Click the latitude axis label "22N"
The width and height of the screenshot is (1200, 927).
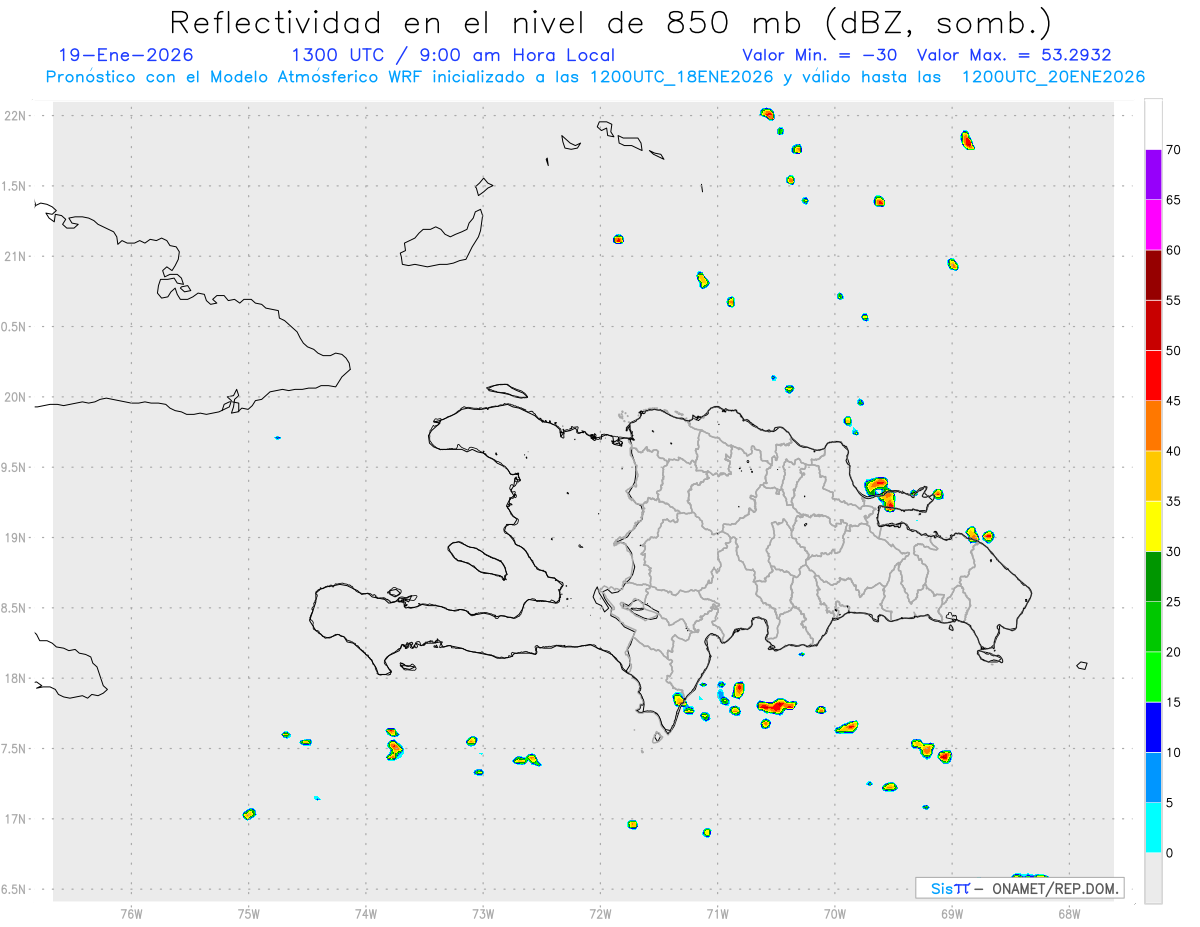pos(17,116)
